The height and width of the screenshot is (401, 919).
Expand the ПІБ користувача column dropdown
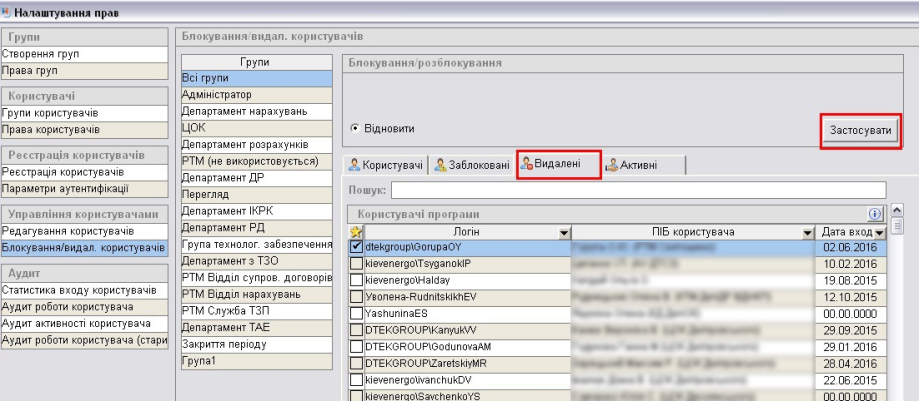coord(808,233)
